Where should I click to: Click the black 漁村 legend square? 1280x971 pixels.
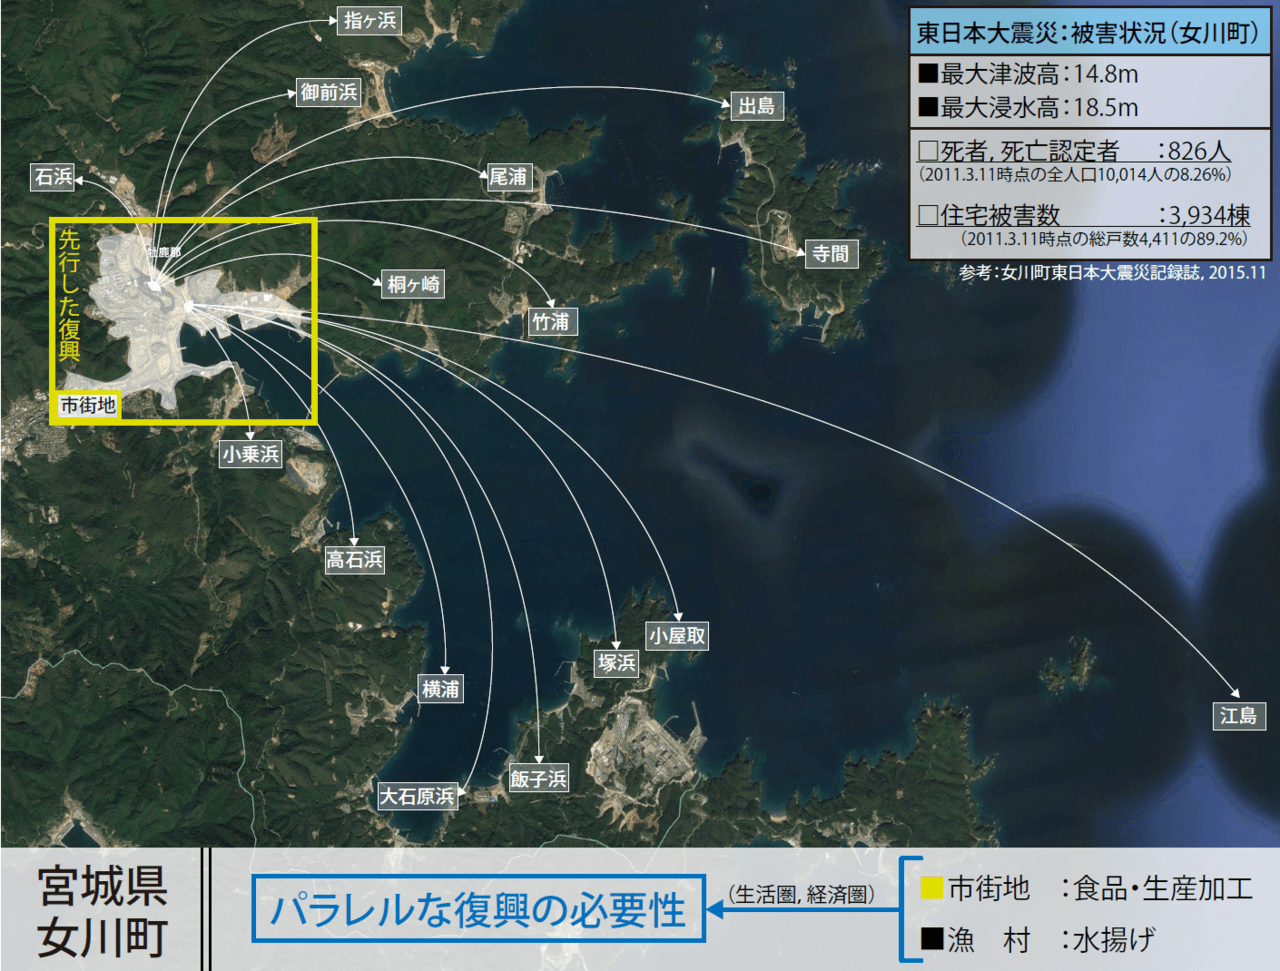[932, 939]
